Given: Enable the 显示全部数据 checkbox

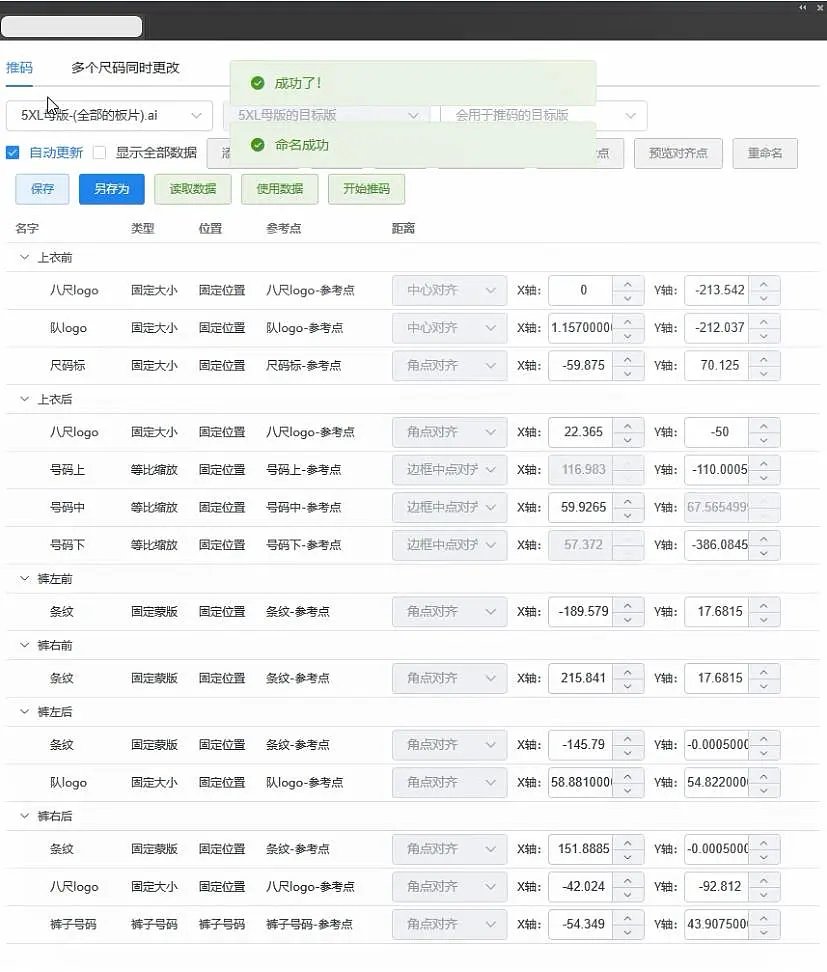Looking at the screenshot, I should [99, 153].
